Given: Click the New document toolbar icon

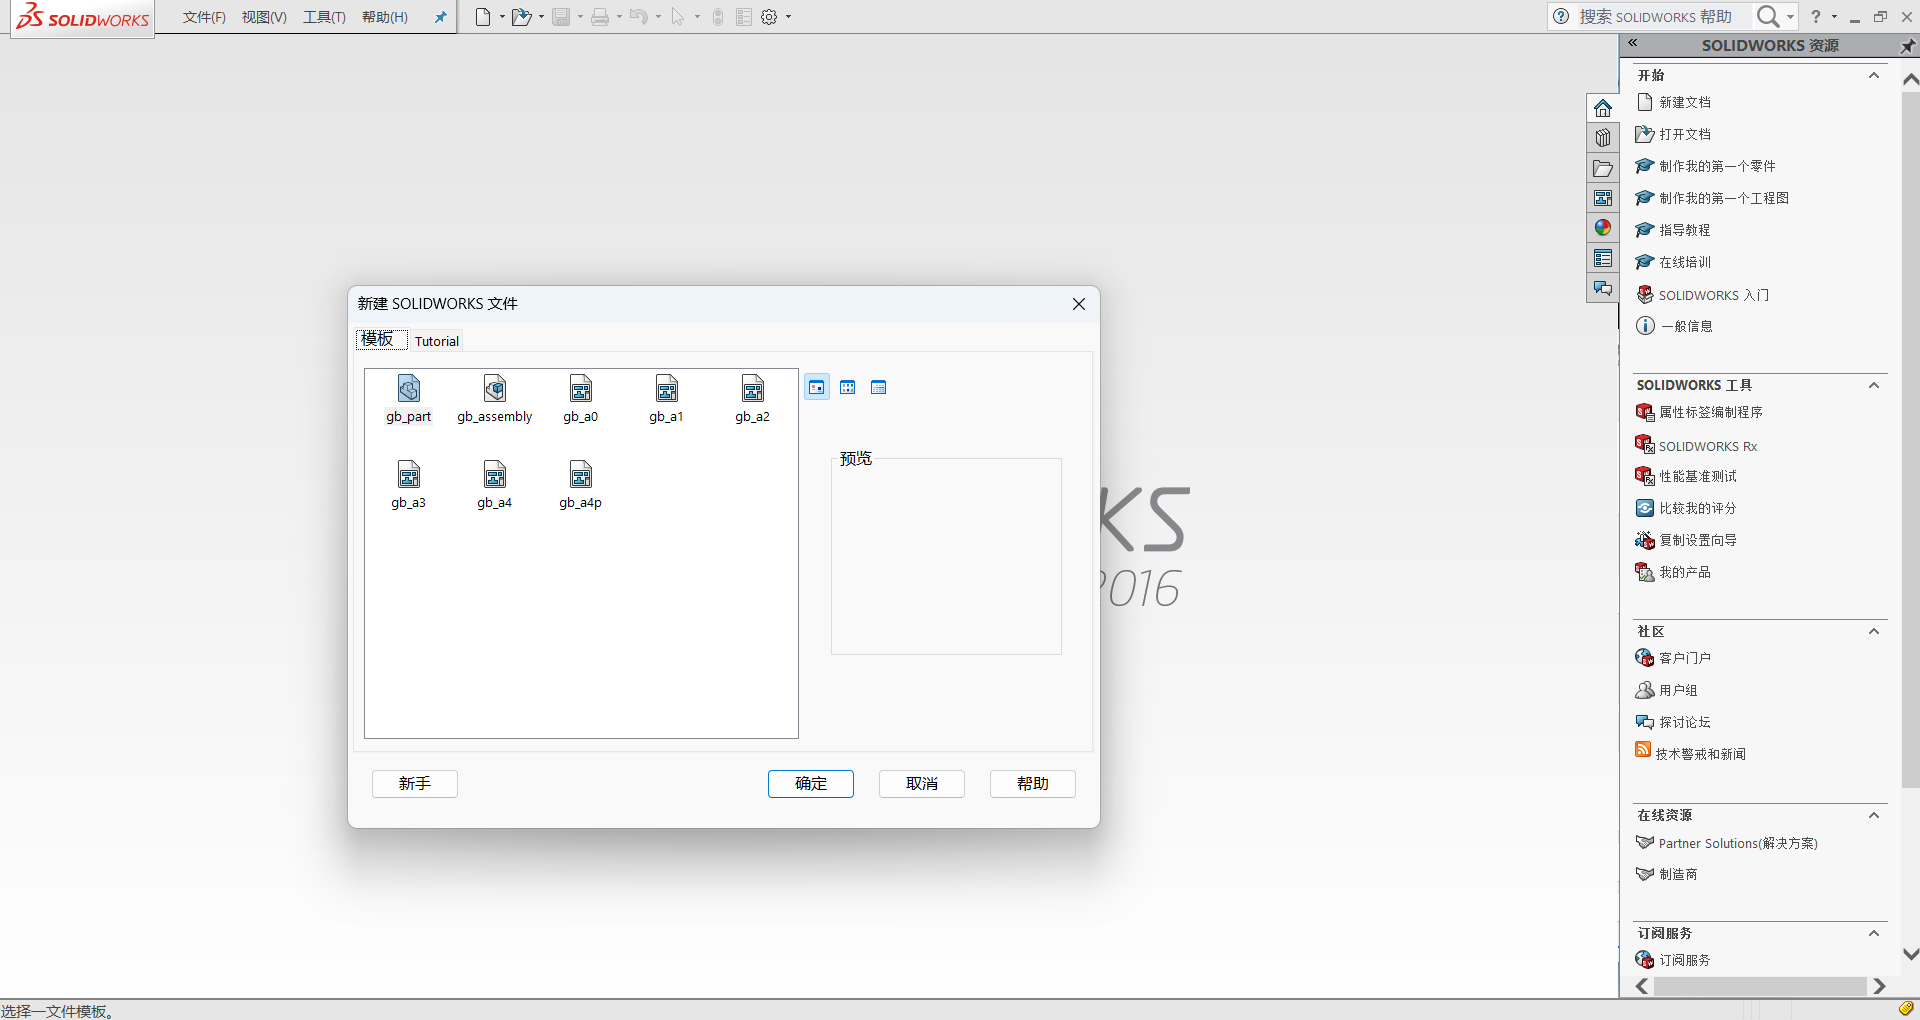Looking at the screenshot, I should (x=483, y=17).
